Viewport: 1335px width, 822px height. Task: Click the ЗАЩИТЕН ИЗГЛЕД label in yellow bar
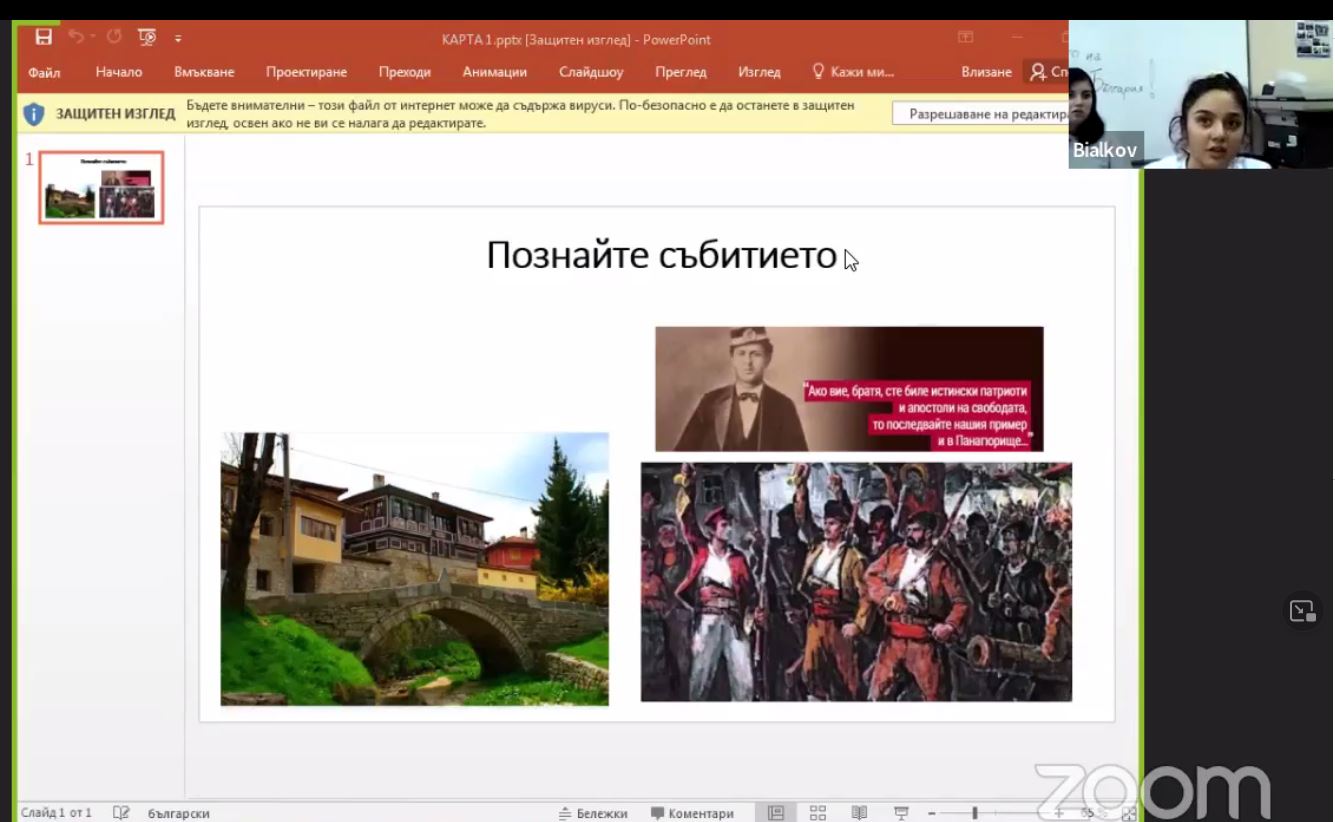click(x=115, y=114)
